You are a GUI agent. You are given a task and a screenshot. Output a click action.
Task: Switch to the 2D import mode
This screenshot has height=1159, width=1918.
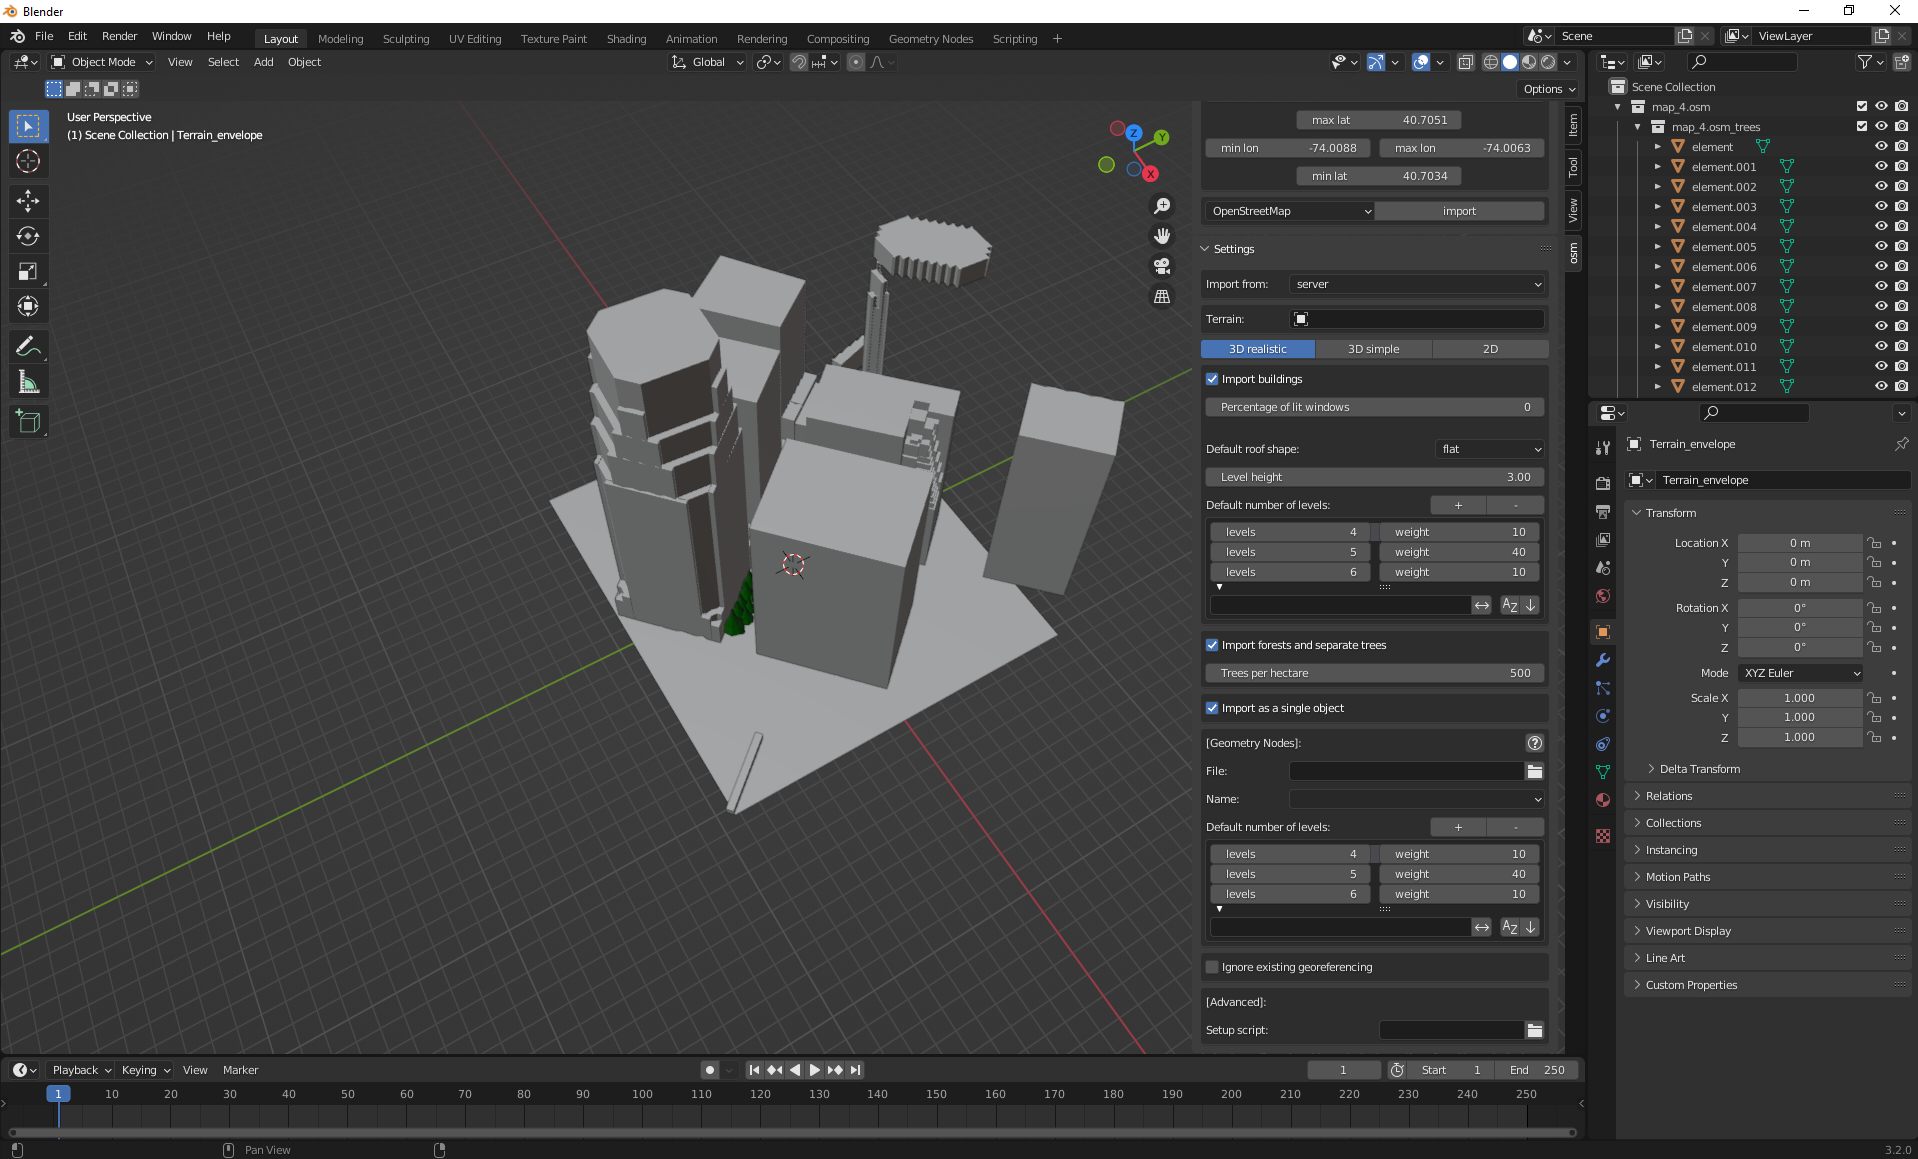pyautogui.click(x=1489, y=348)
